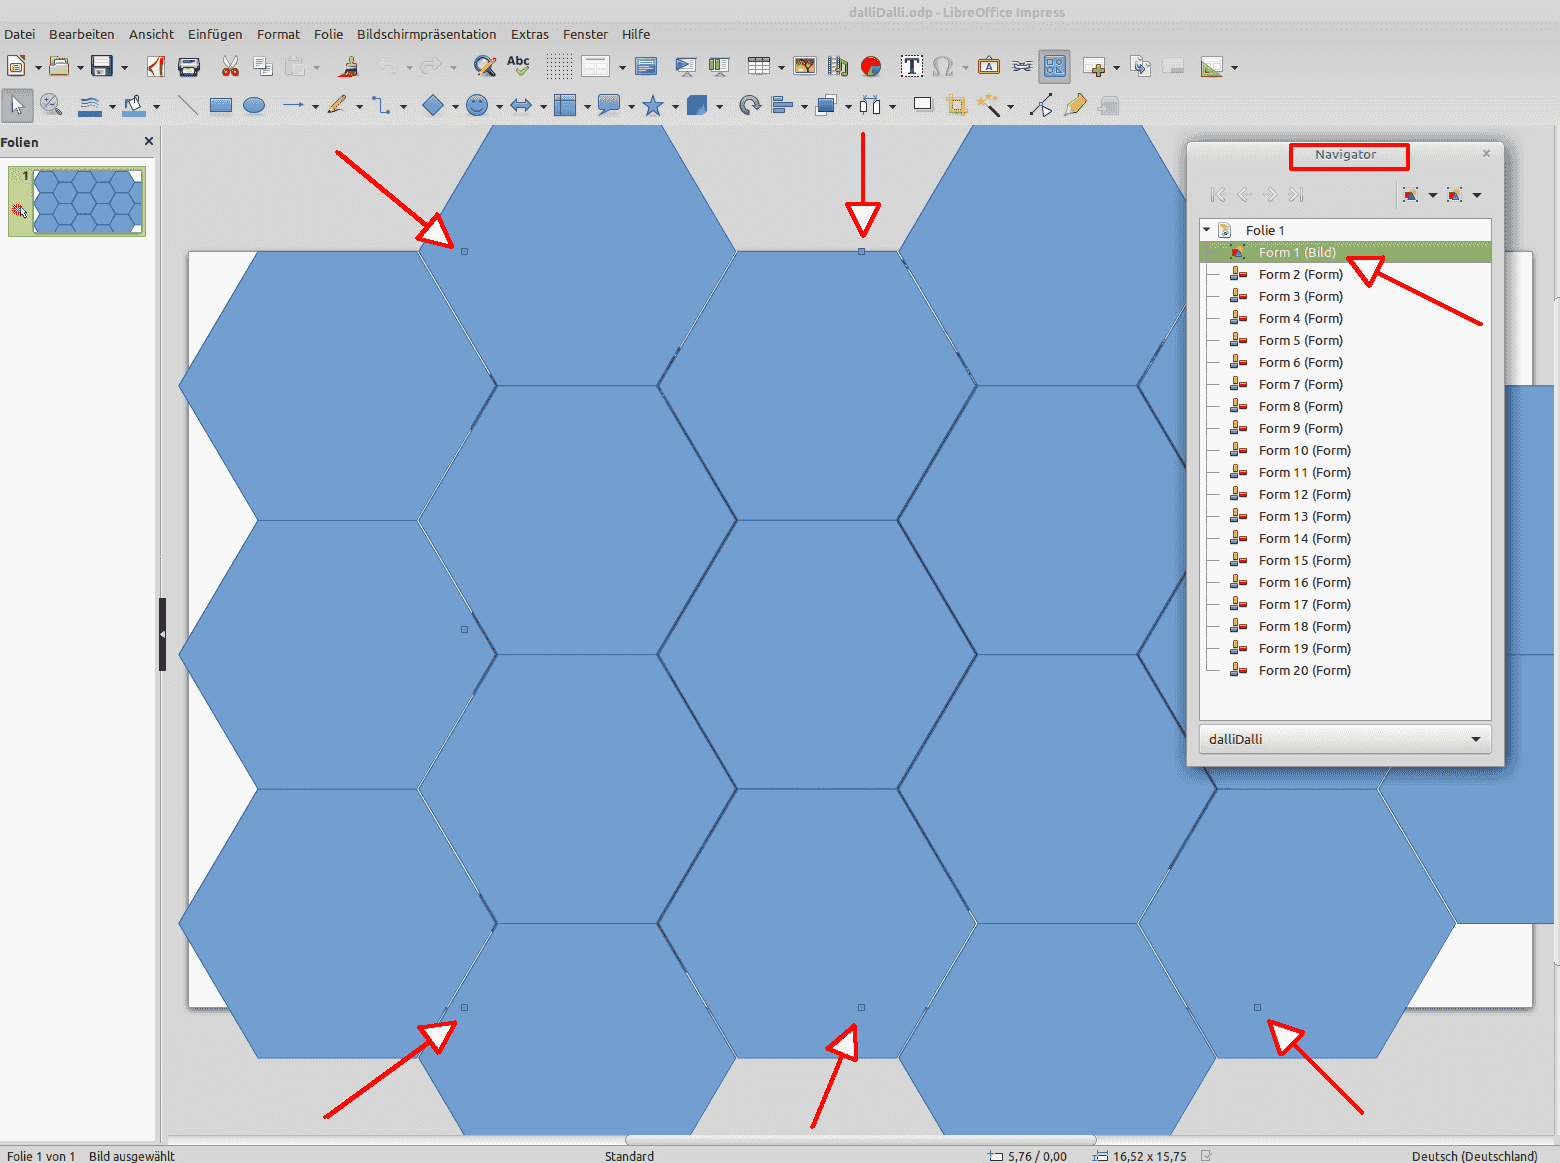Screen dimensions: 1560x1163
Task: Toggle Display Grid
Action: point(559,67)
